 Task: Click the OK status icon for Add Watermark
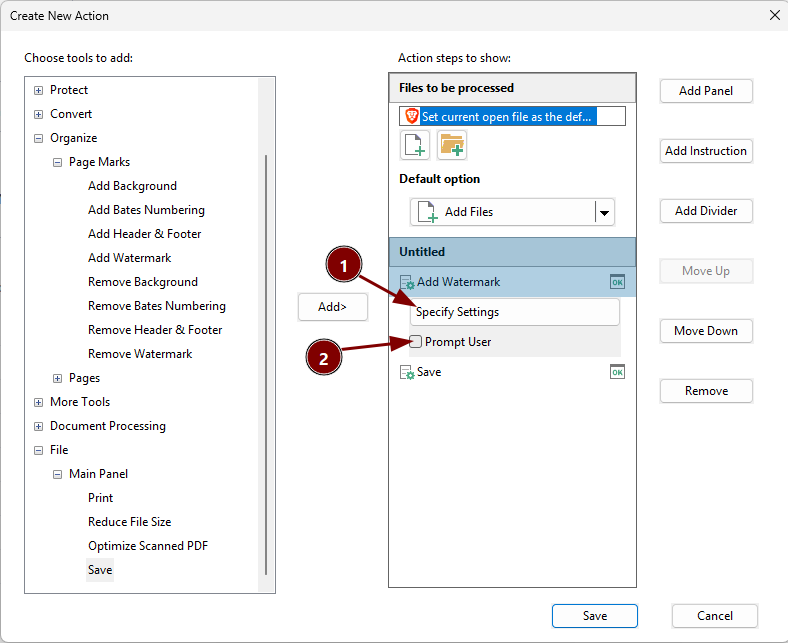pos(617,282)
